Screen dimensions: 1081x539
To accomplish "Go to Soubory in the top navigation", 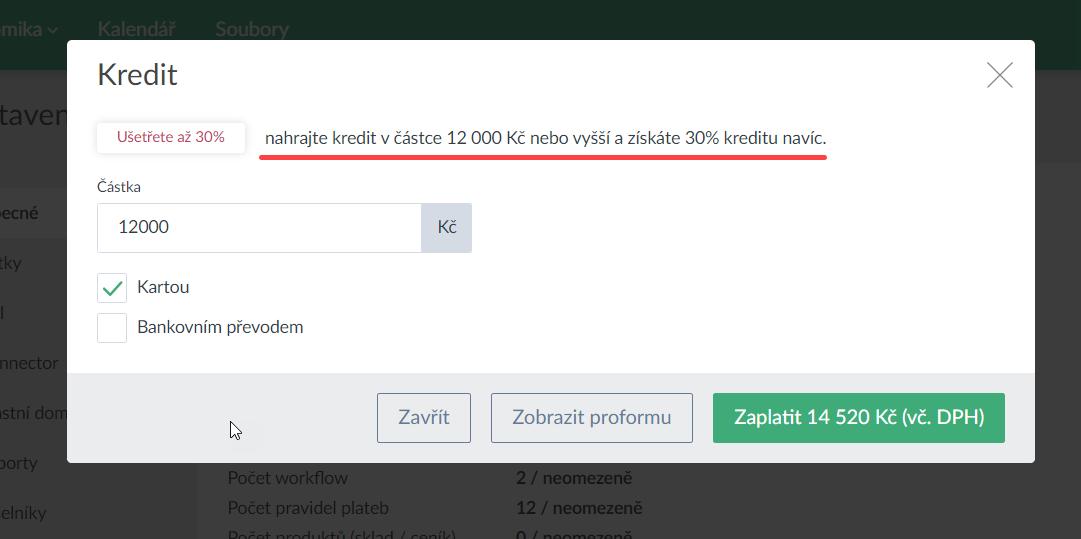I will (x=252, y=29).
